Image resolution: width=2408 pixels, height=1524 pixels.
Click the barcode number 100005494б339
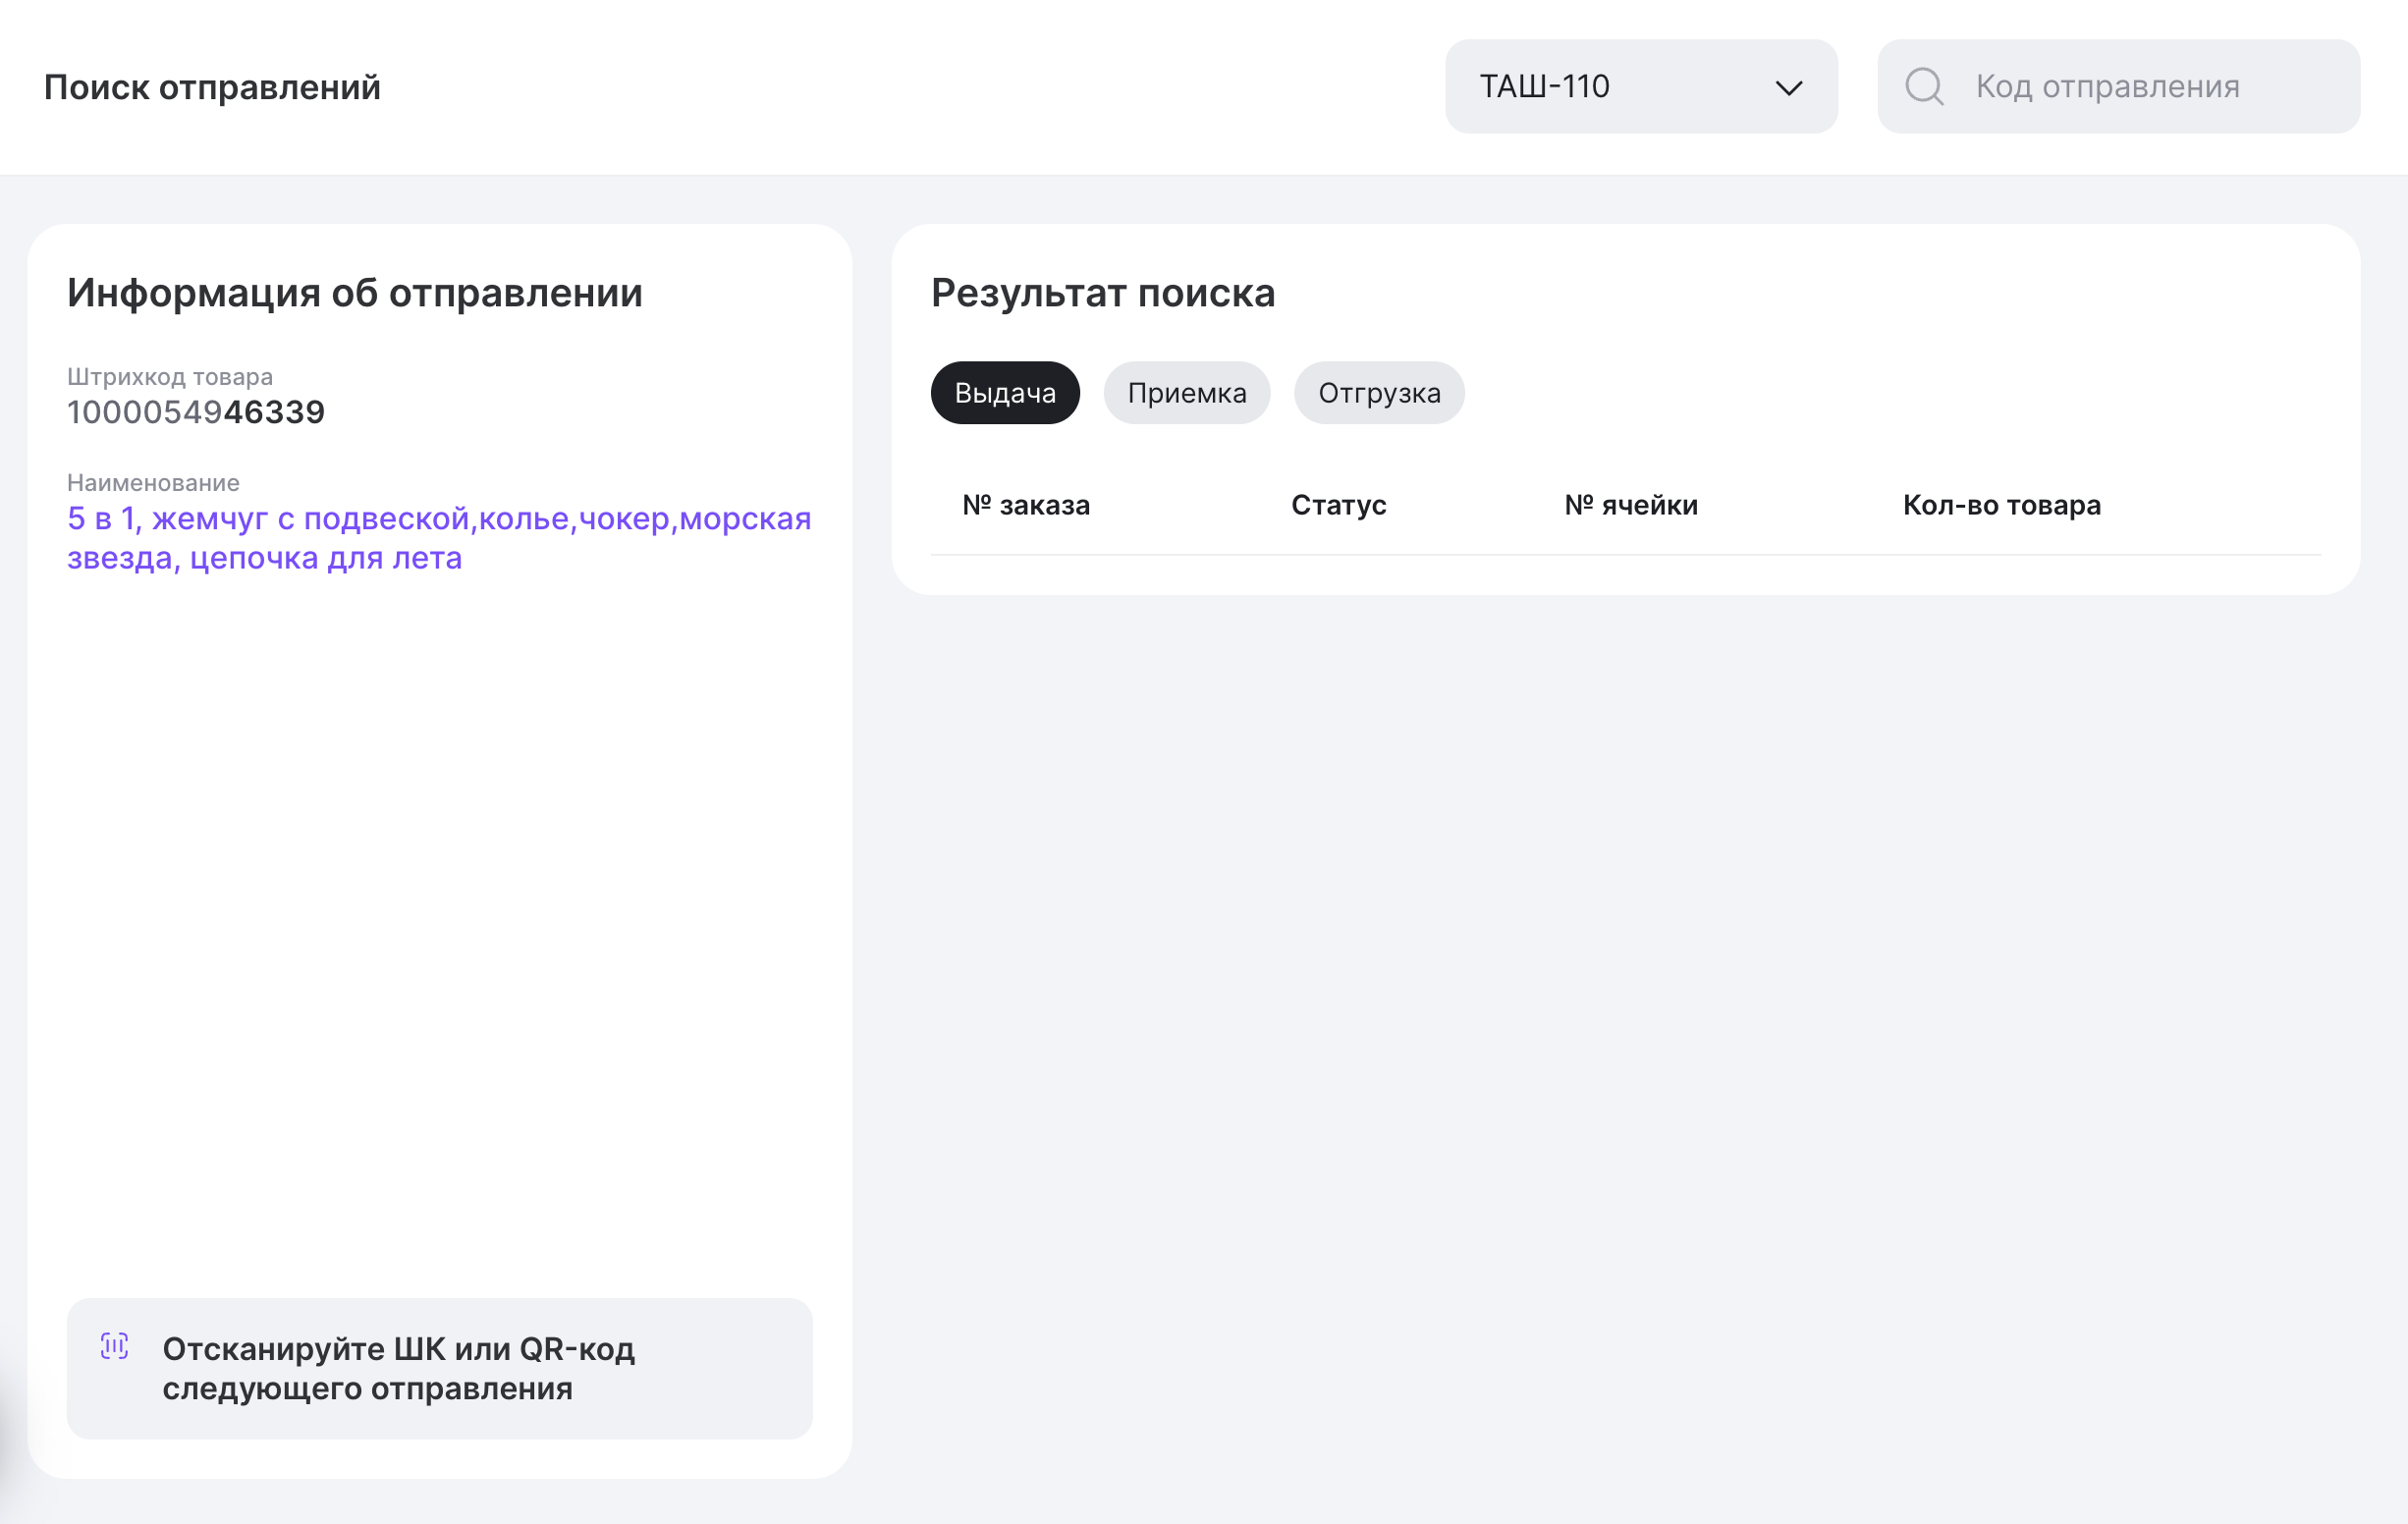[x=196, y=412]
